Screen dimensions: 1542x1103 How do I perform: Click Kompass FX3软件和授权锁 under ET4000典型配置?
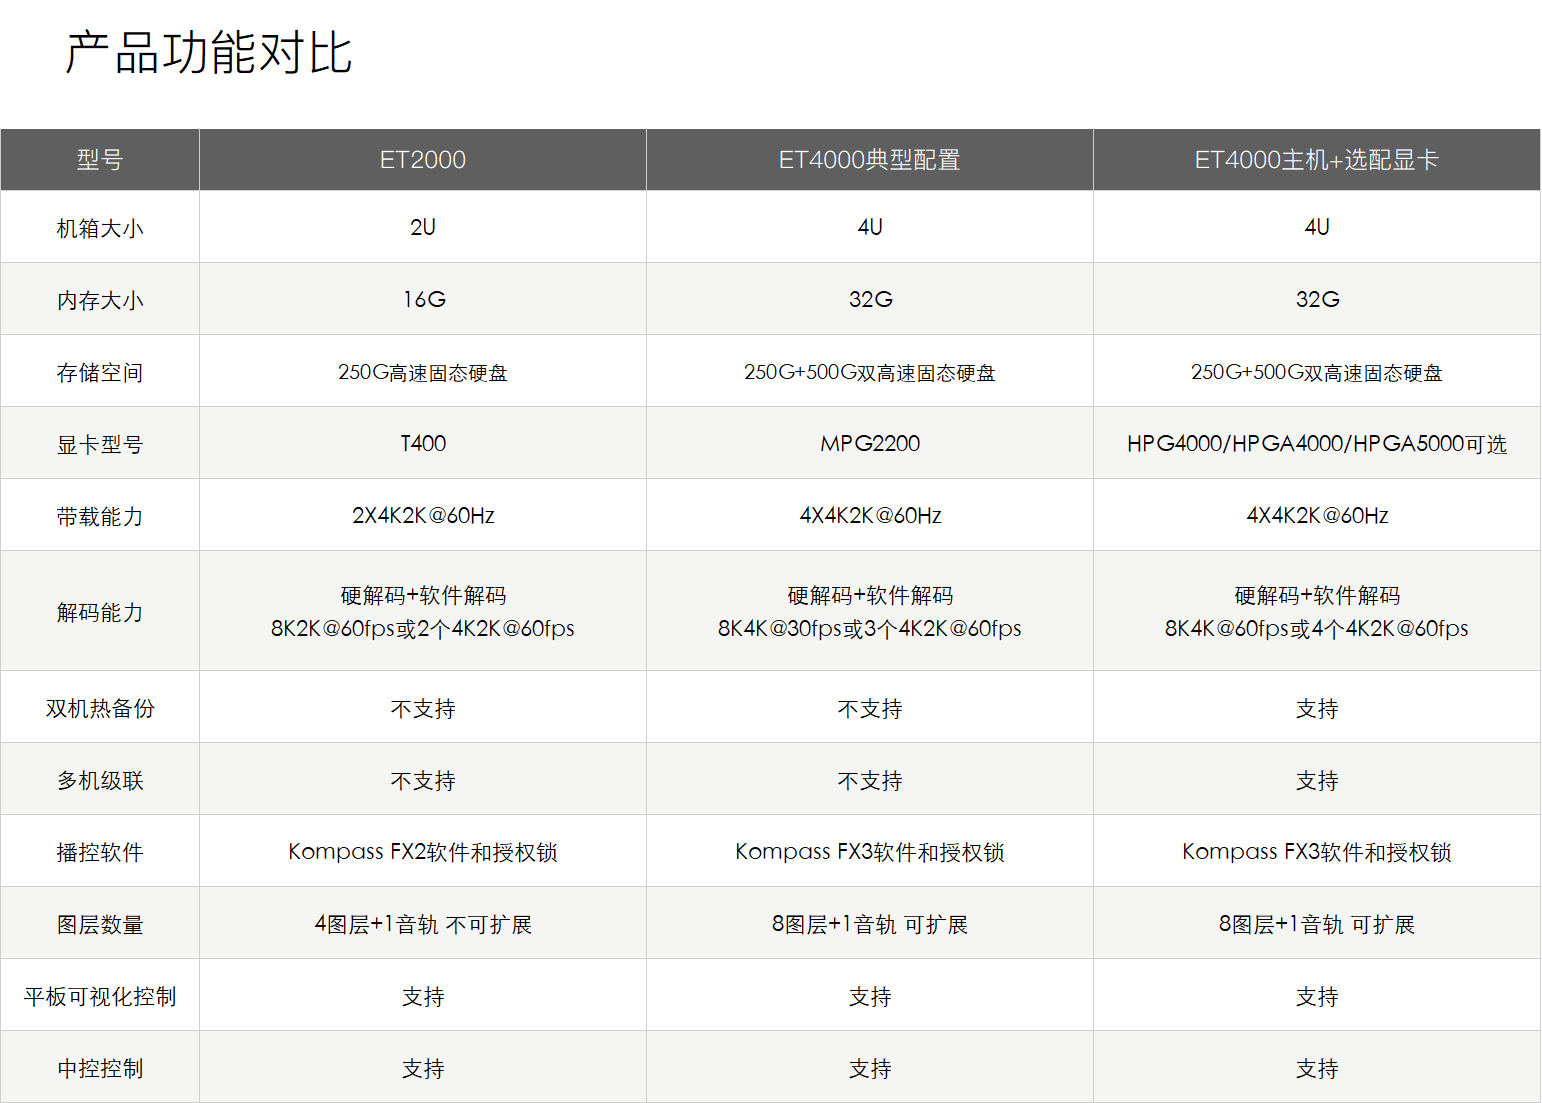click(870, 852)
